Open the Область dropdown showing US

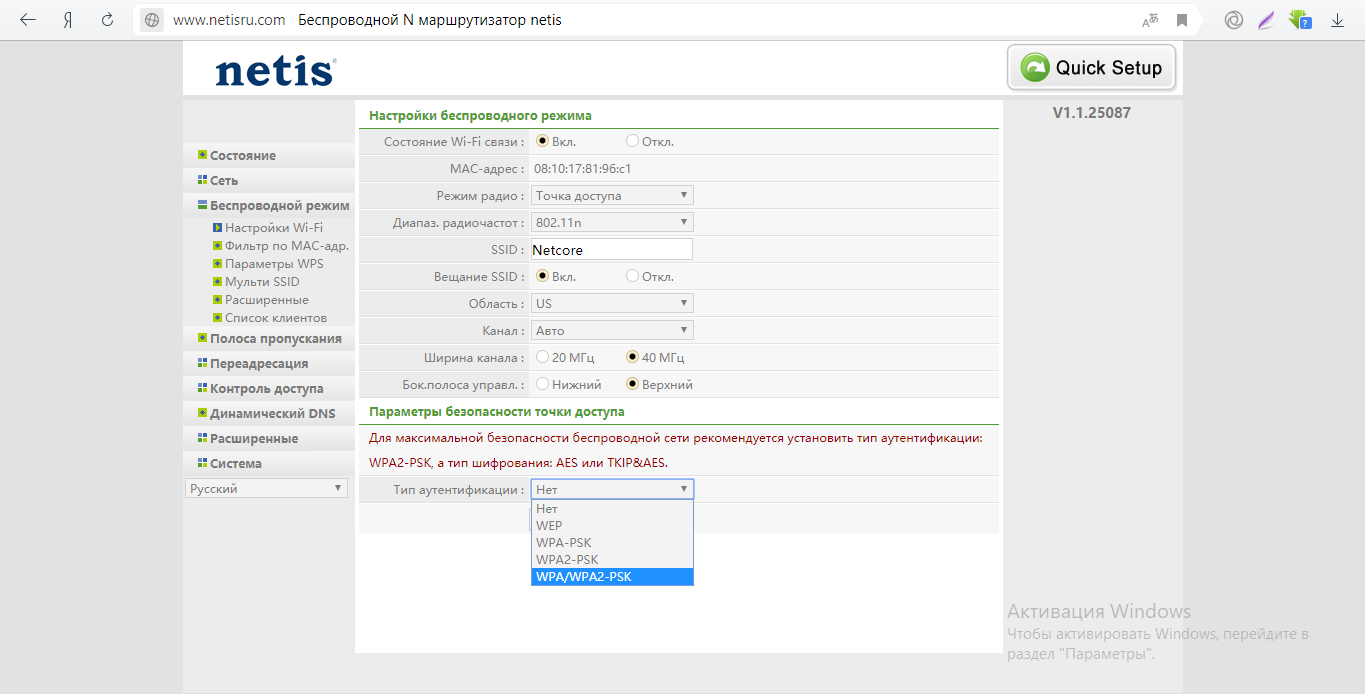612,303
